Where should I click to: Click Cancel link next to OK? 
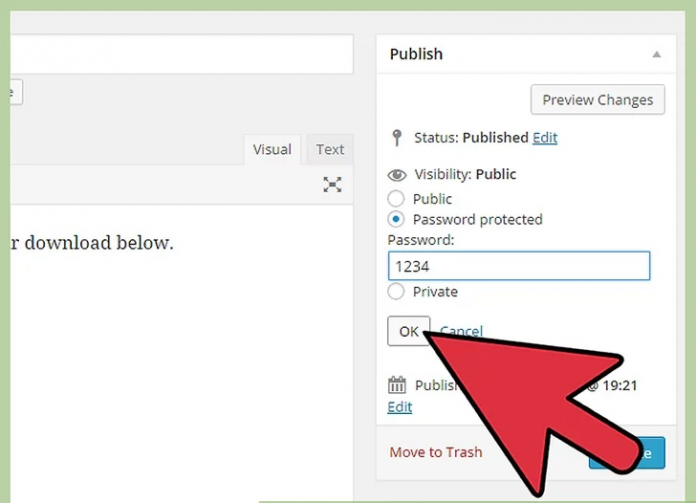tap(461, 331)
